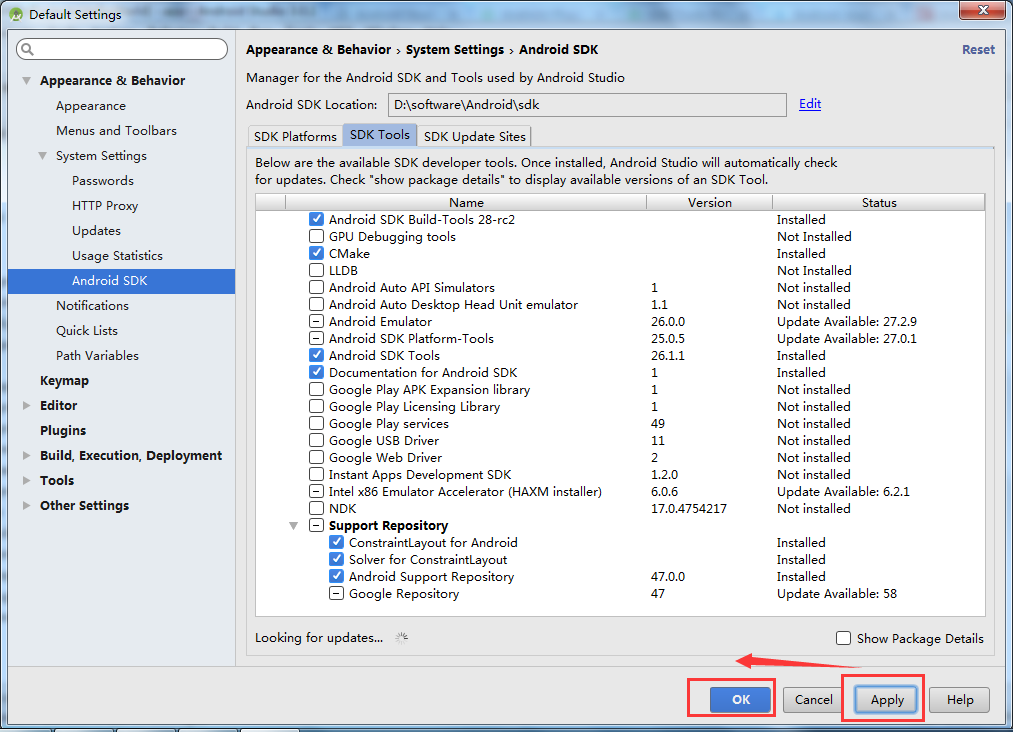1013x732 pixels.
Task: Check the NDK checkbox
Action: coord(317,508)
